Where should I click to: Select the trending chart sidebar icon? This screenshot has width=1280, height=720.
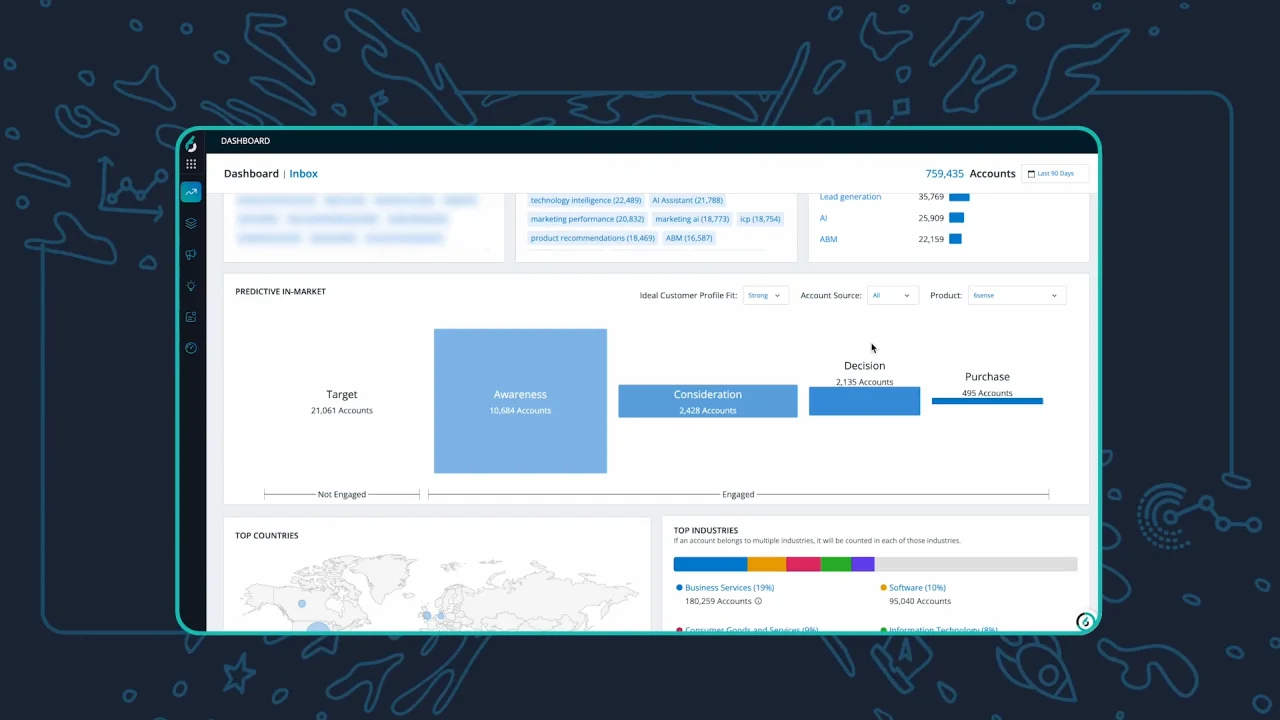[x=191, y=192]
